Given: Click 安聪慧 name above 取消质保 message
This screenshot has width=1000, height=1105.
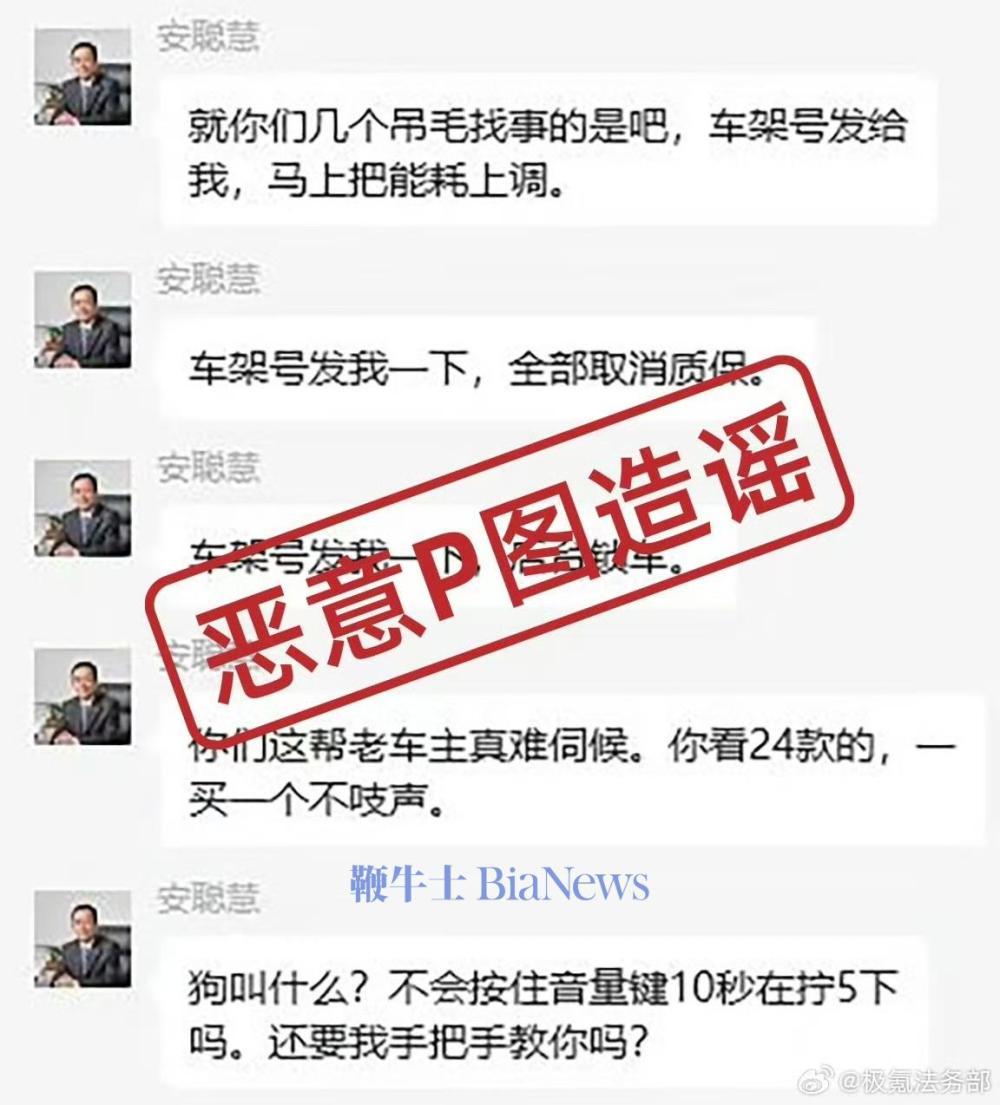Looking at the screenshot, I should pos(208,280).
